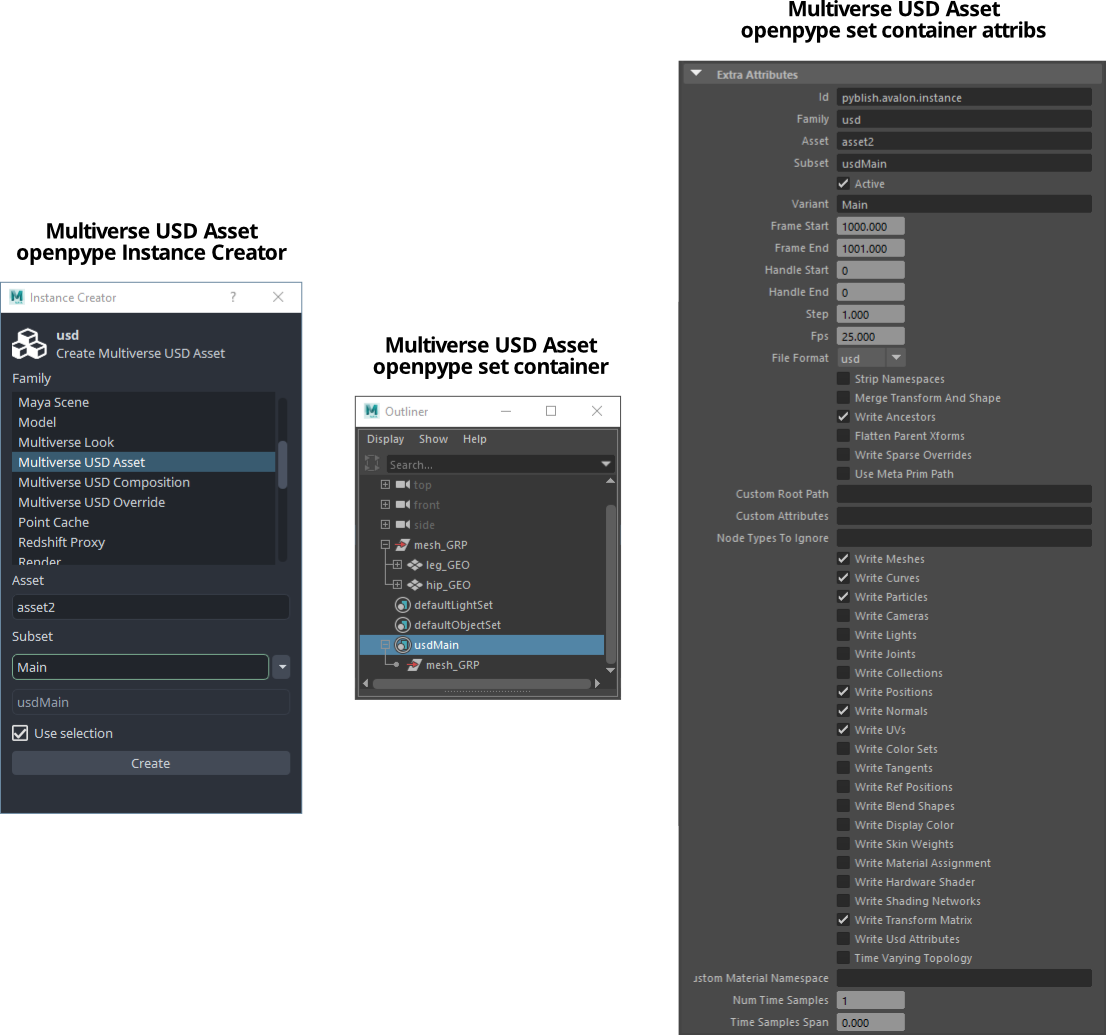This screenshot has width=1106, height=1035.
Task: Click the Num Time Samples field
Action: 870,1000
